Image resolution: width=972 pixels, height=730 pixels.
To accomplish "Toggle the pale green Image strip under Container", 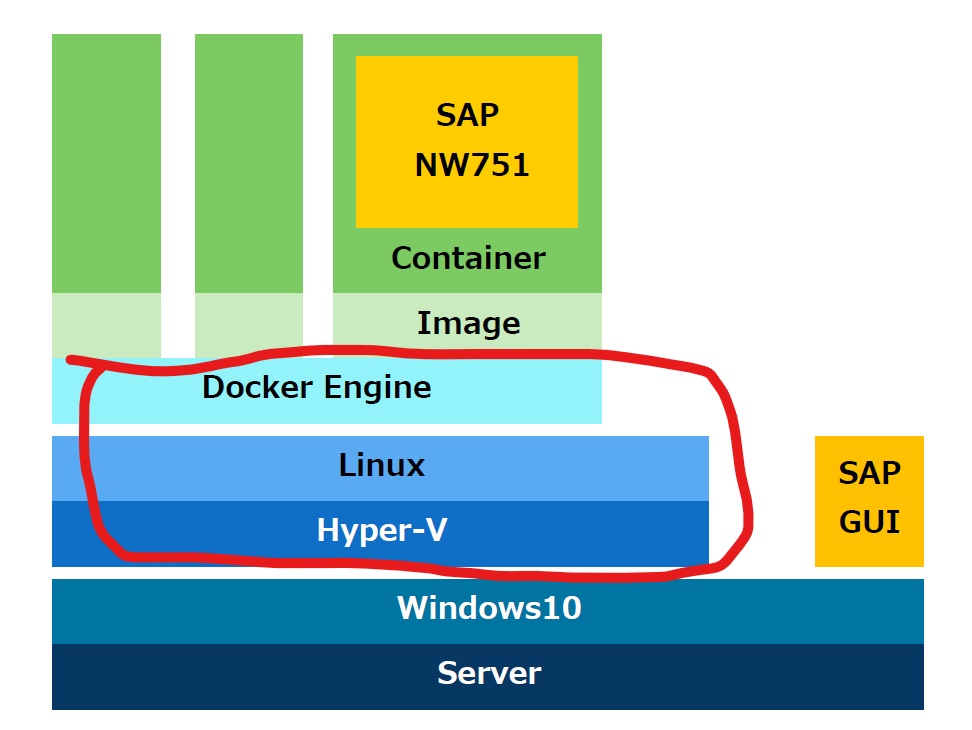I will coord(467,322).
